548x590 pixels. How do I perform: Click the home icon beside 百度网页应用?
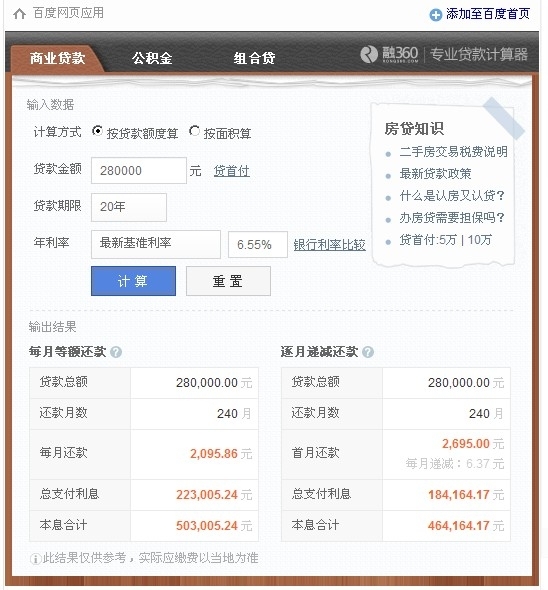coord(20,14)
